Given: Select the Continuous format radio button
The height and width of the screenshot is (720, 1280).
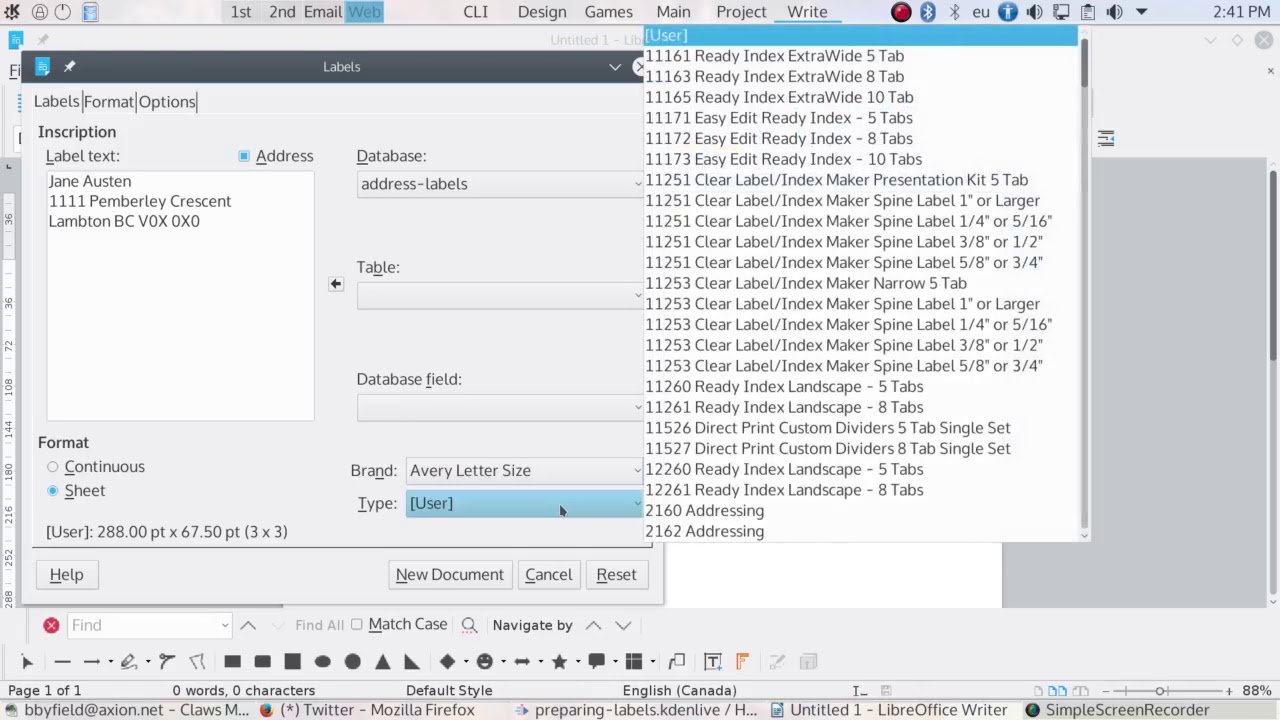Looking at the screenshot, I should pos(53,467).
